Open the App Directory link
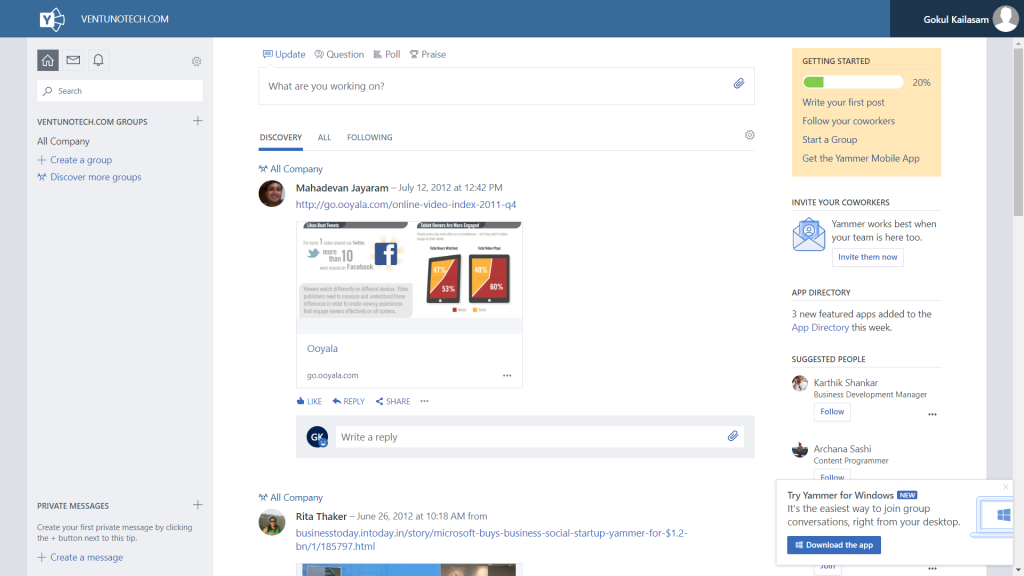 pos(820,328)
